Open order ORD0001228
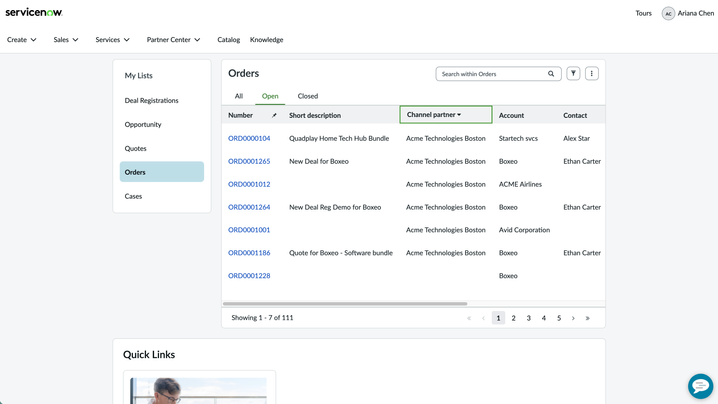The width and height of the screenshot is (718, 404). click(x=249, y=276)
